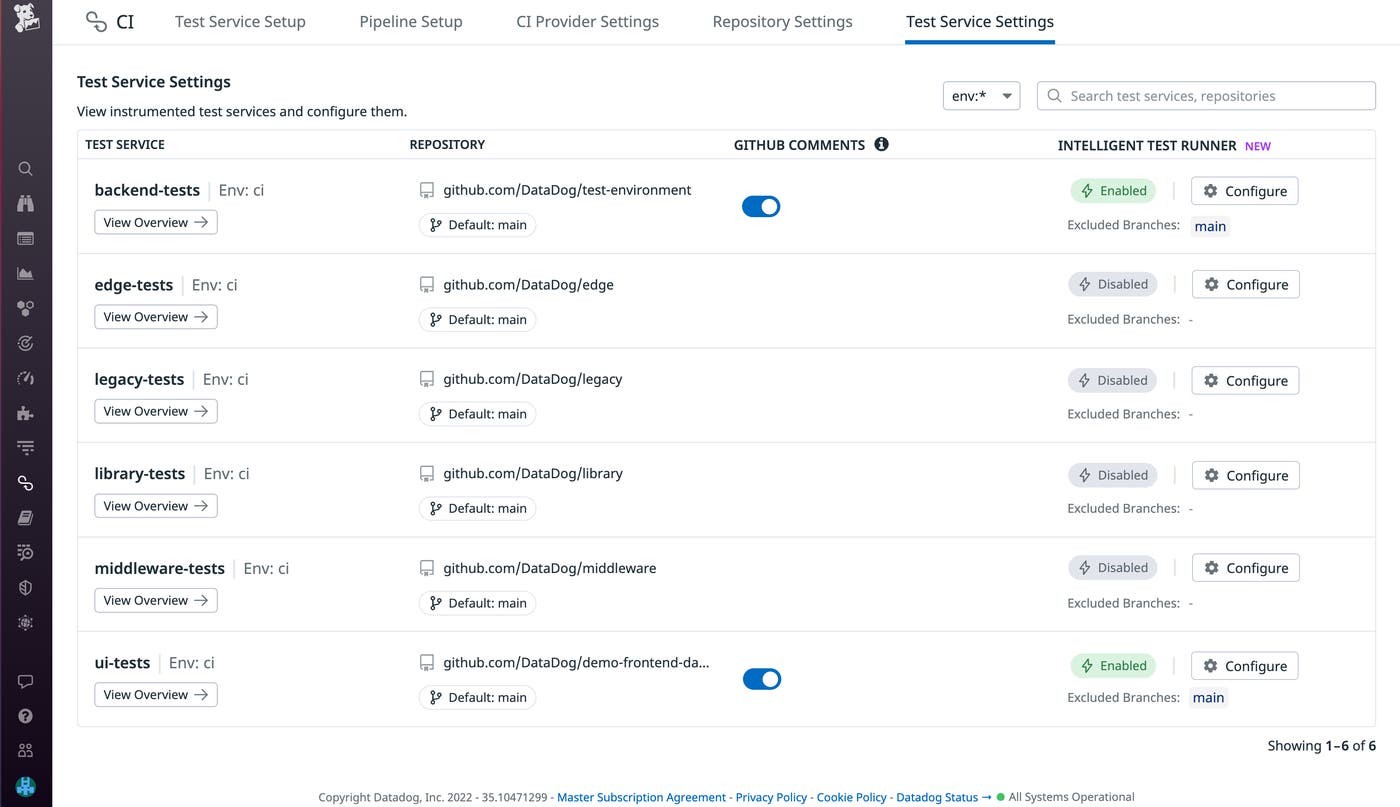
Task: Toggle GitHub comments for ui-tests
Action: pyautogui.click(x=761, y=679)
